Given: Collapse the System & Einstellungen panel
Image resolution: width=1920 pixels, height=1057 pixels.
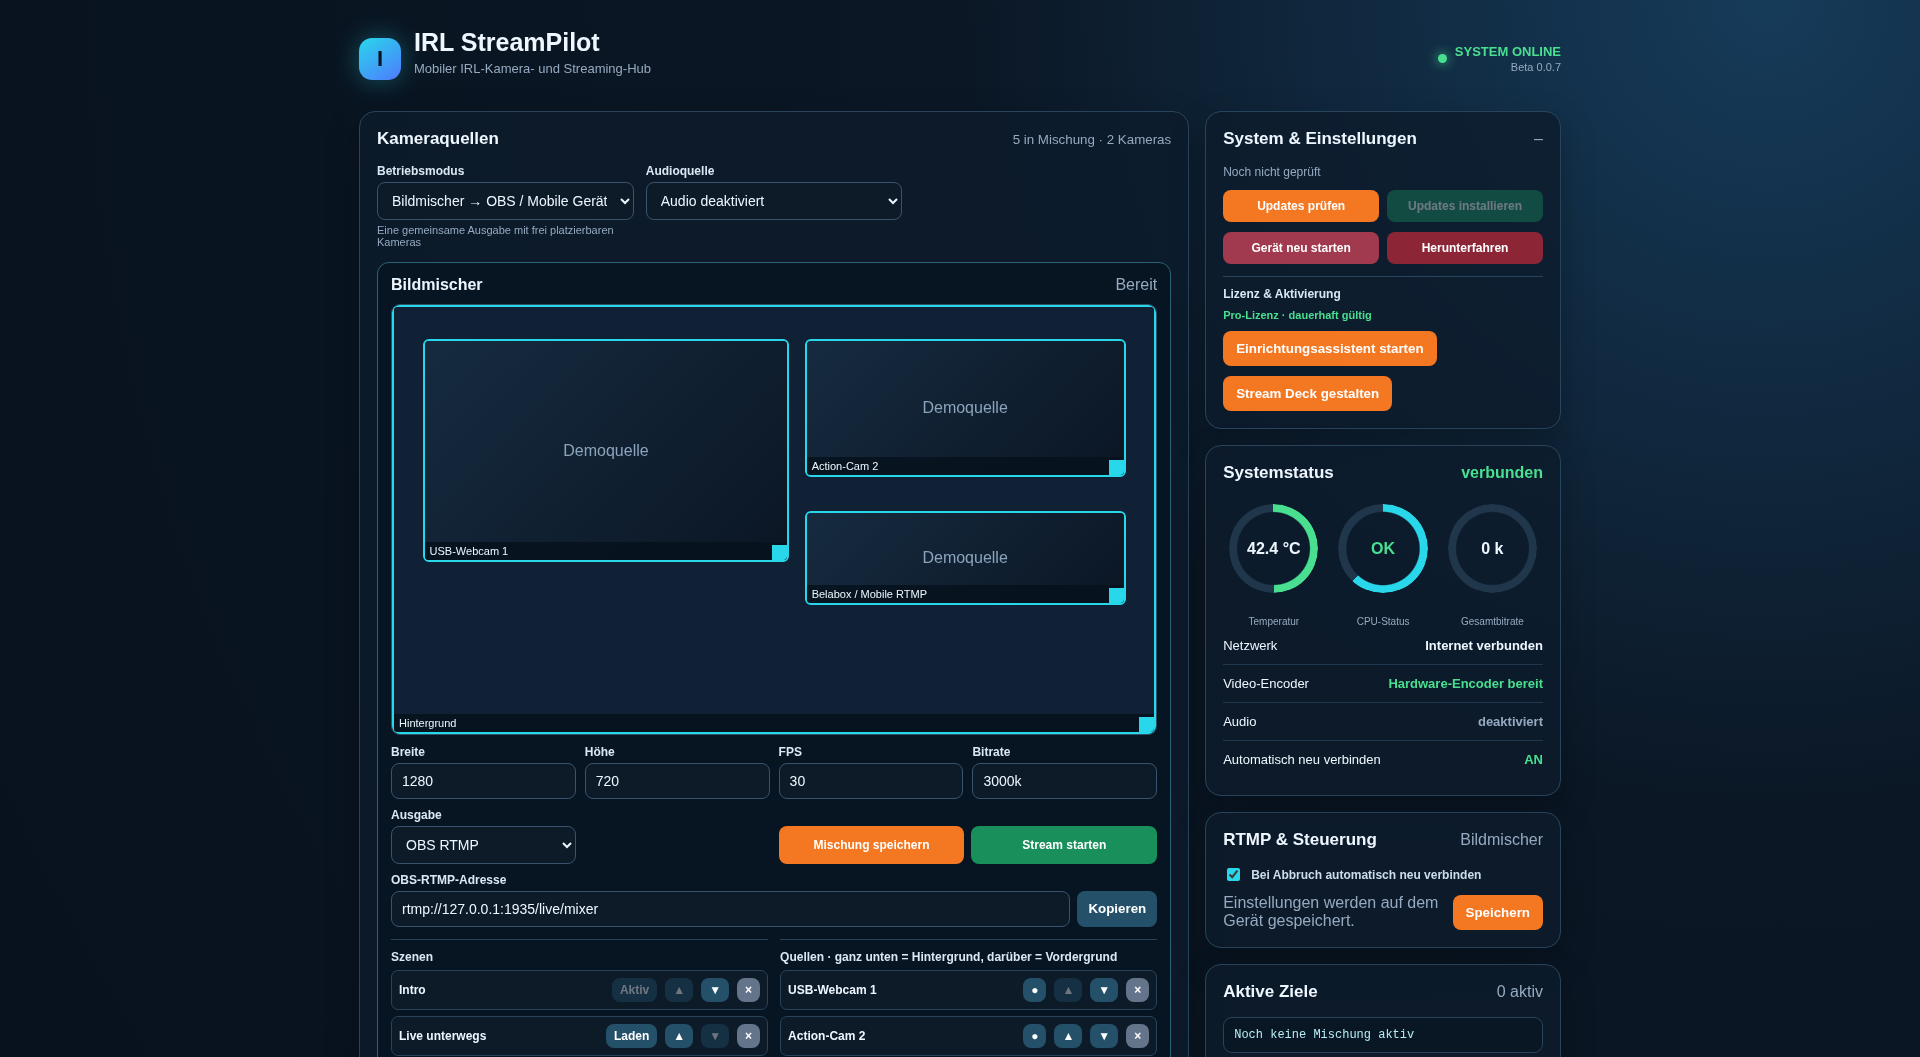Looking at the screenshot, I should [1538, 139].
